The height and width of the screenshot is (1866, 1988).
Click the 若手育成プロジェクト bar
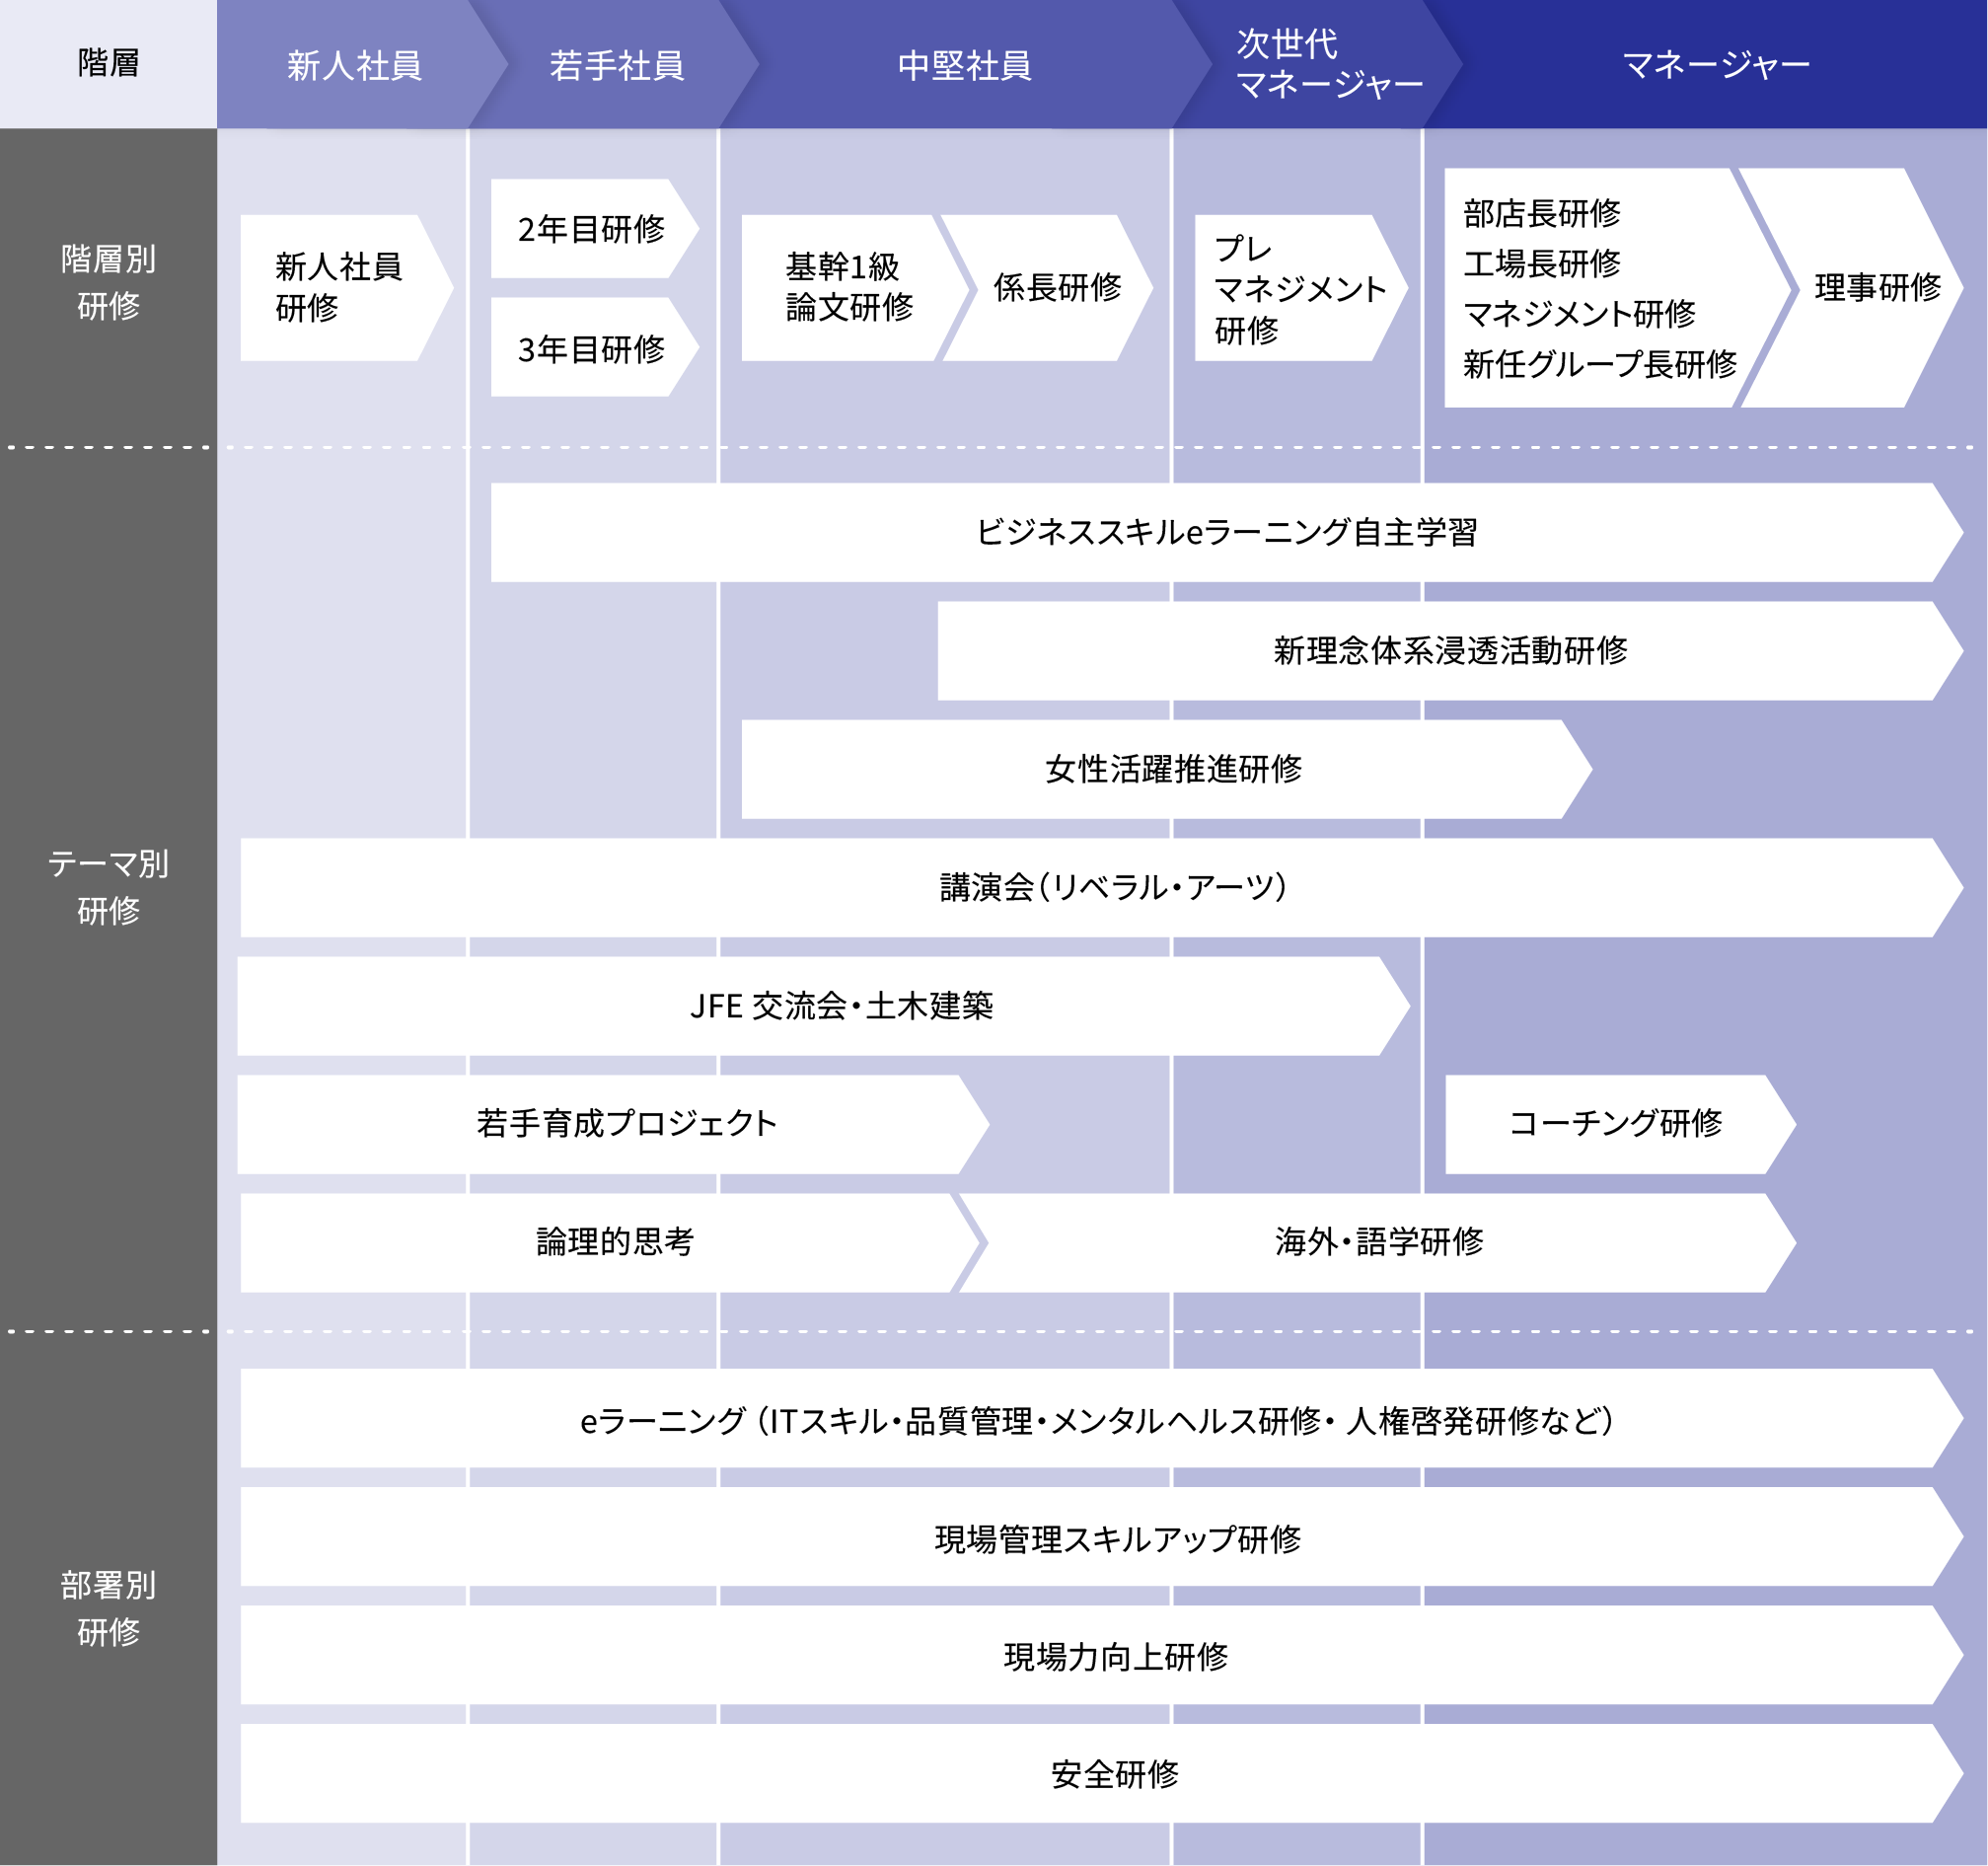(613, 1124)
